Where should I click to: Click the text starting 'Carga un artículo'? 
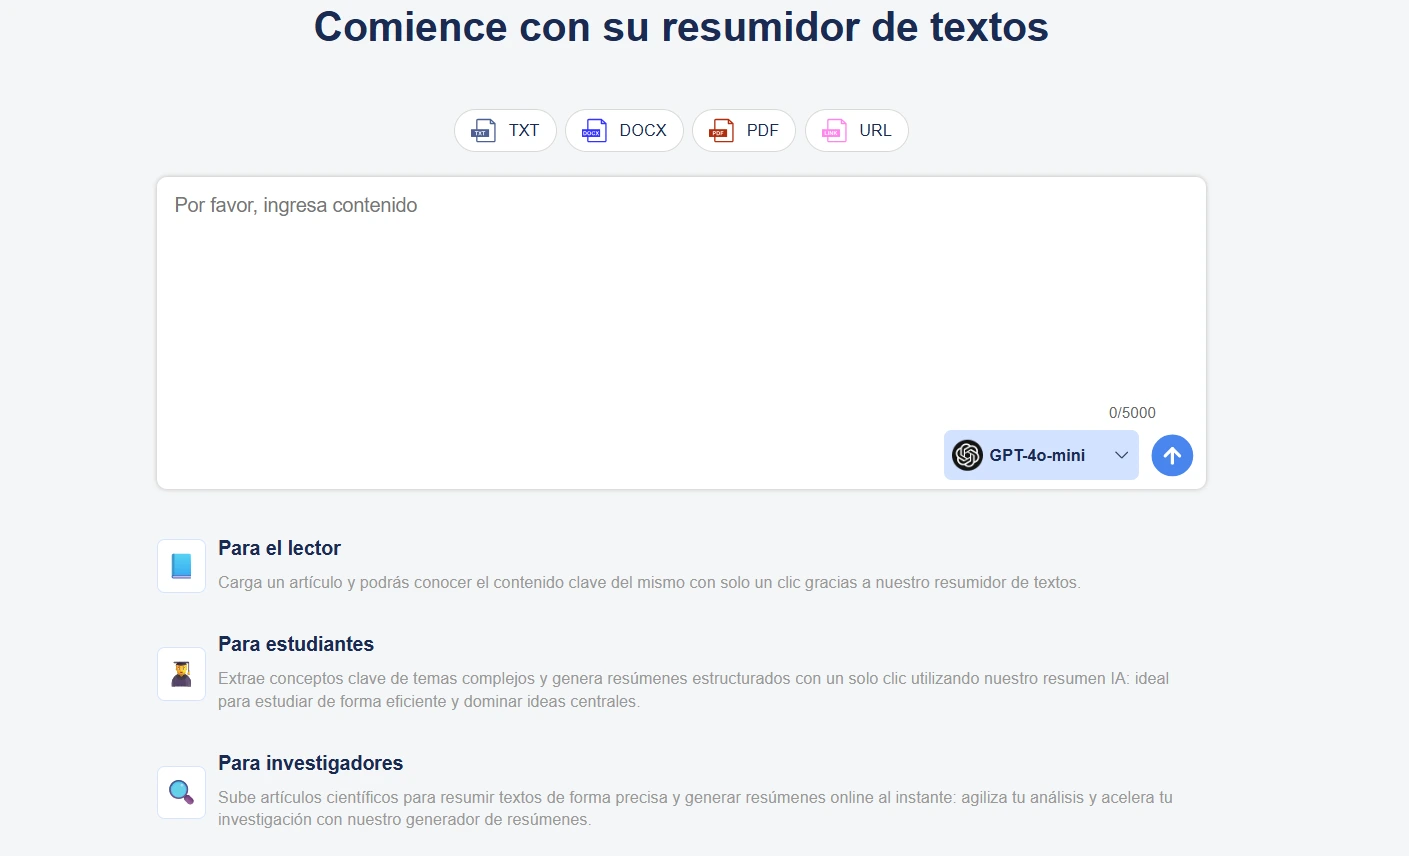(x=649, y=582)
